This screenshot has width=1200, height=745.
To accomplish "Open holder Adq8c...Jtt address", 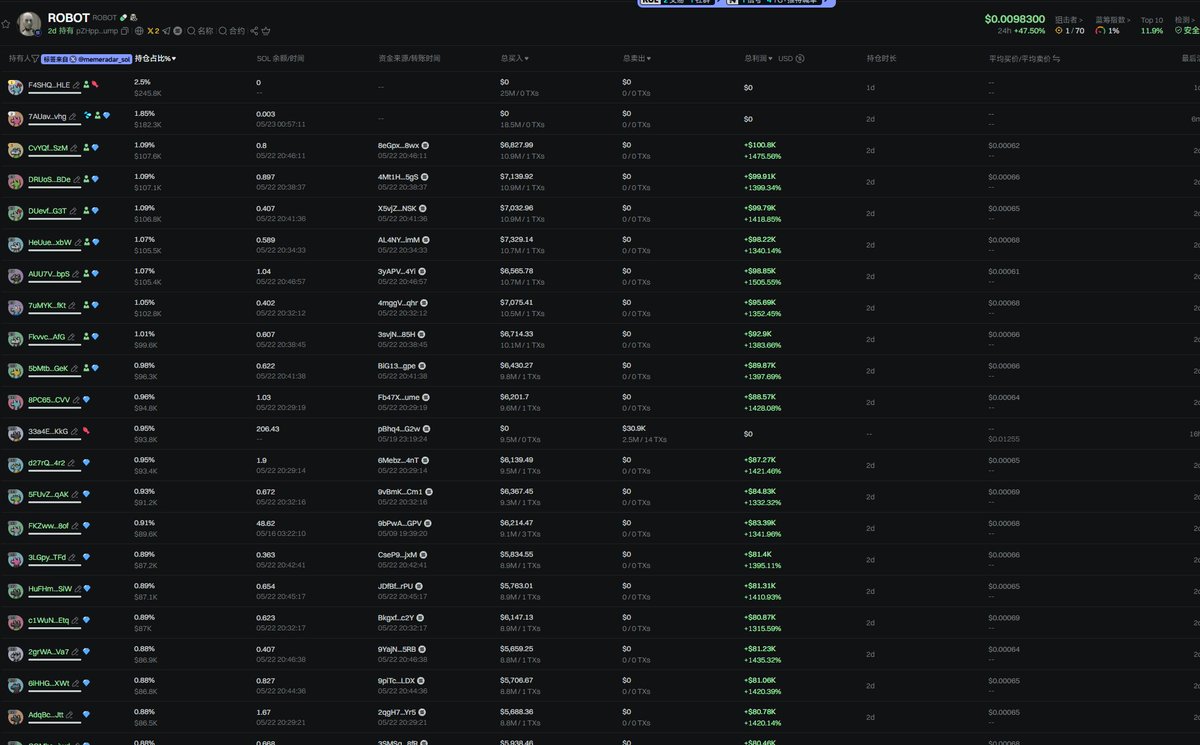I will 46,715.
